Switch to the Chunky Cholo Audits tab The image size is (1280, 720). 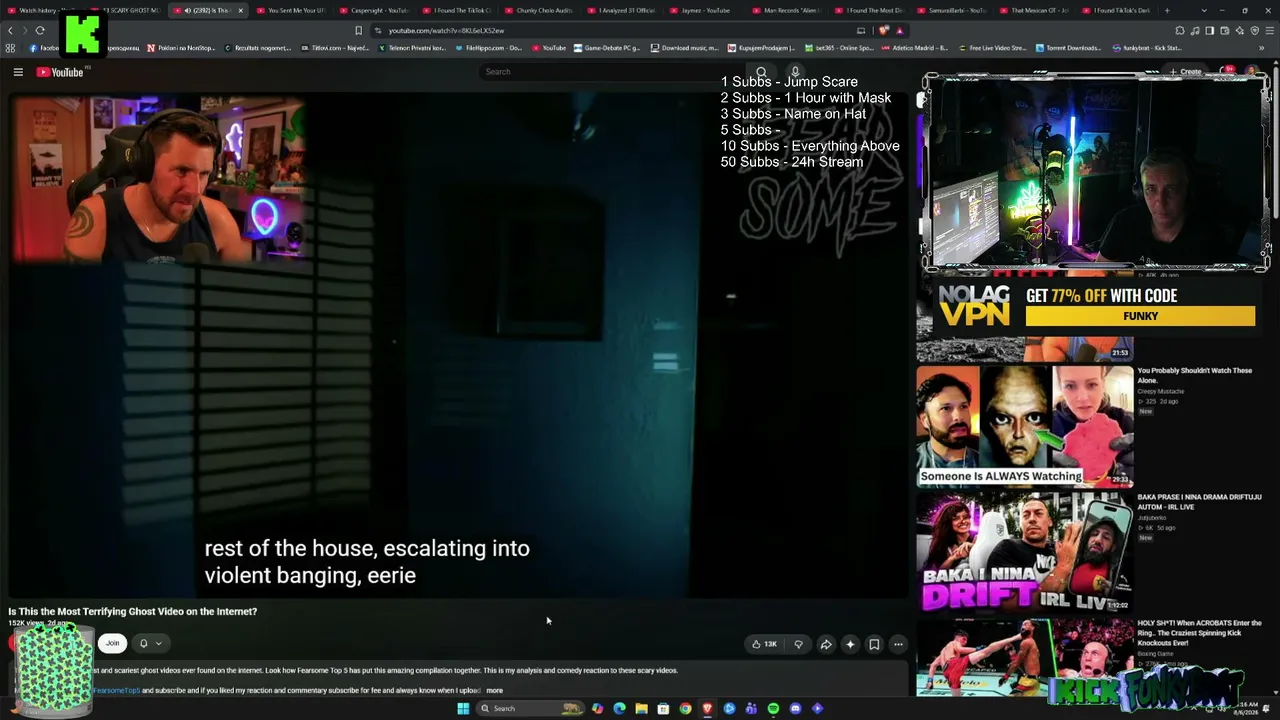[540, 10]
